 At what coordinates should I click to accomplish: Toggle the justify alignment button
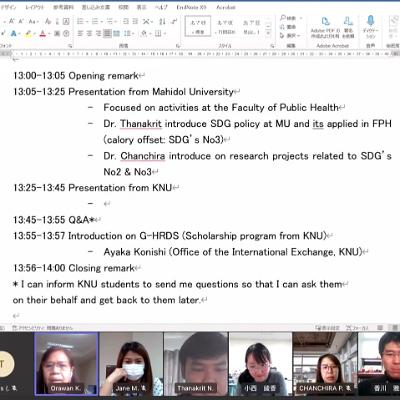click(107, 33)
